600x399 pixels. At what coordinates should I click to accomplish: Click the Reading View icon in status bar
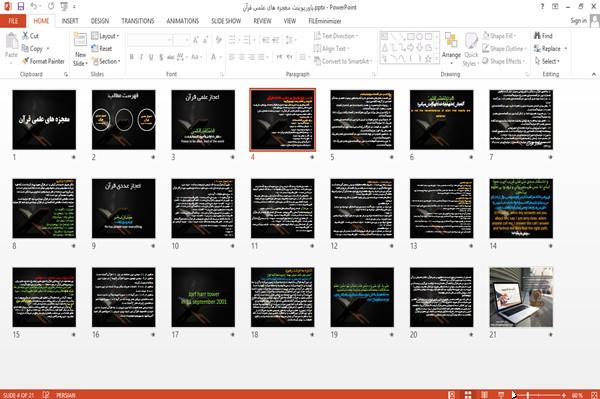(484, 395)
